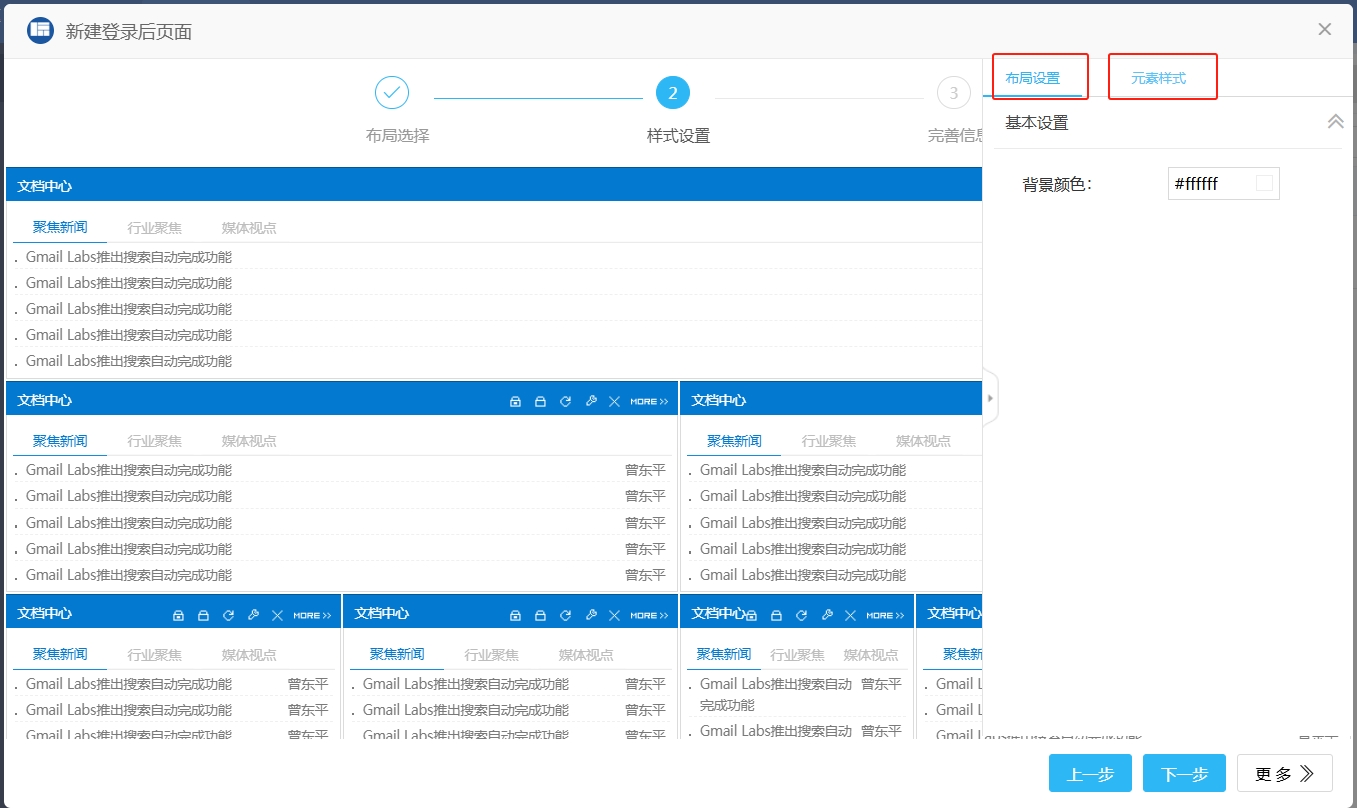Viewport: 1357px width, 808px height.
Task: Click the refresh icon in bottom-left 文档中心 panel header
Action: 228,615
